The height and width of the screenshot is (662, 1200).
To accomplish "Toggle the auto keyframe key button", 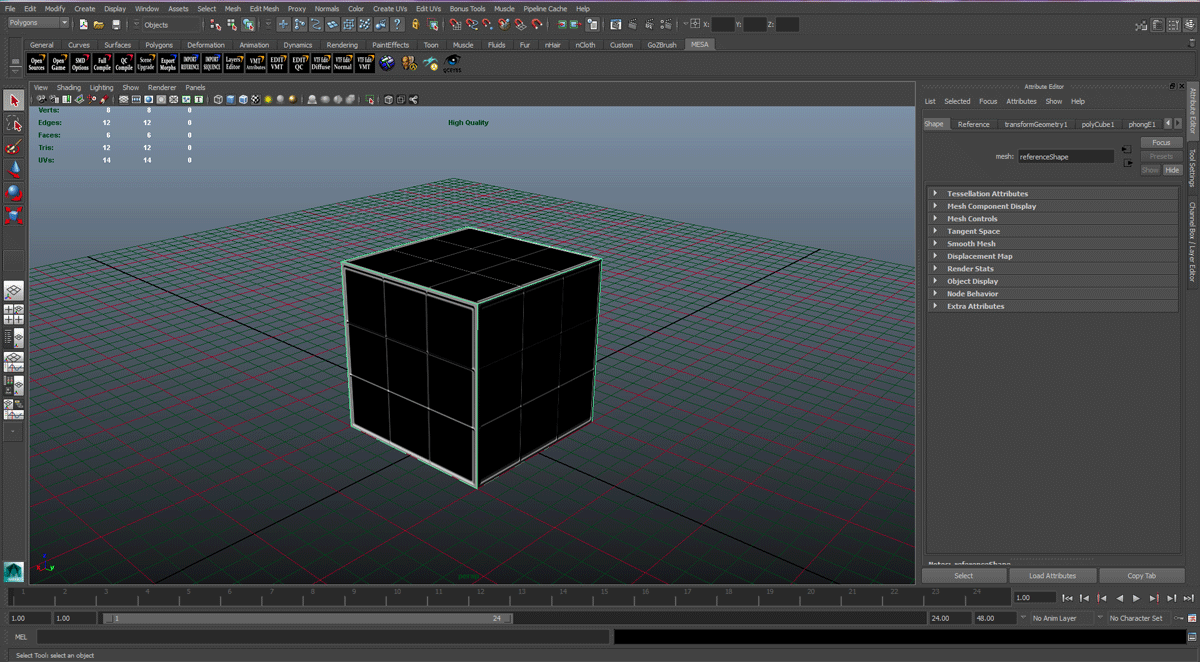I will (1179, 618).
